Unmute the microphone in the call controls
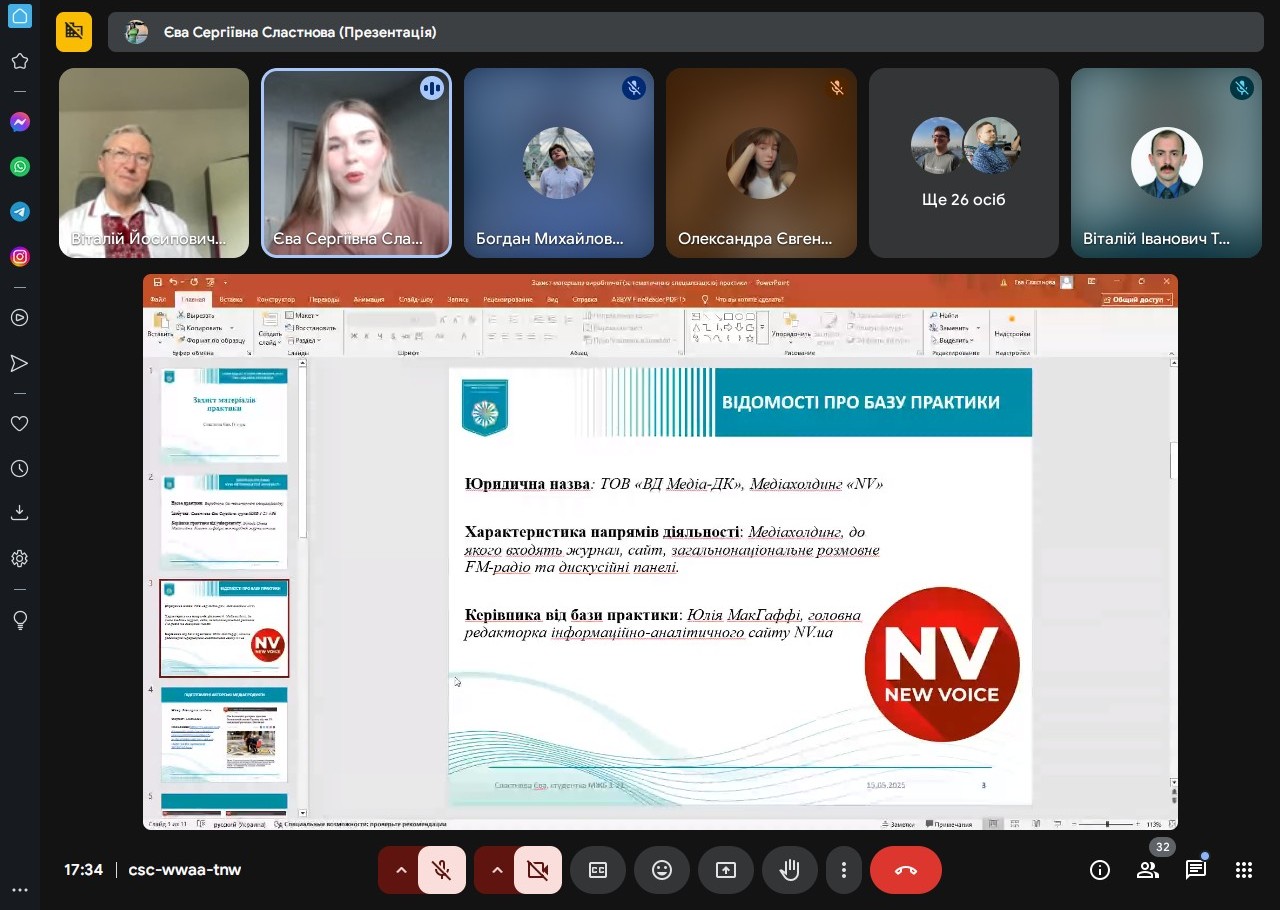Screen dimensions: 1280x910 (441, 870)
